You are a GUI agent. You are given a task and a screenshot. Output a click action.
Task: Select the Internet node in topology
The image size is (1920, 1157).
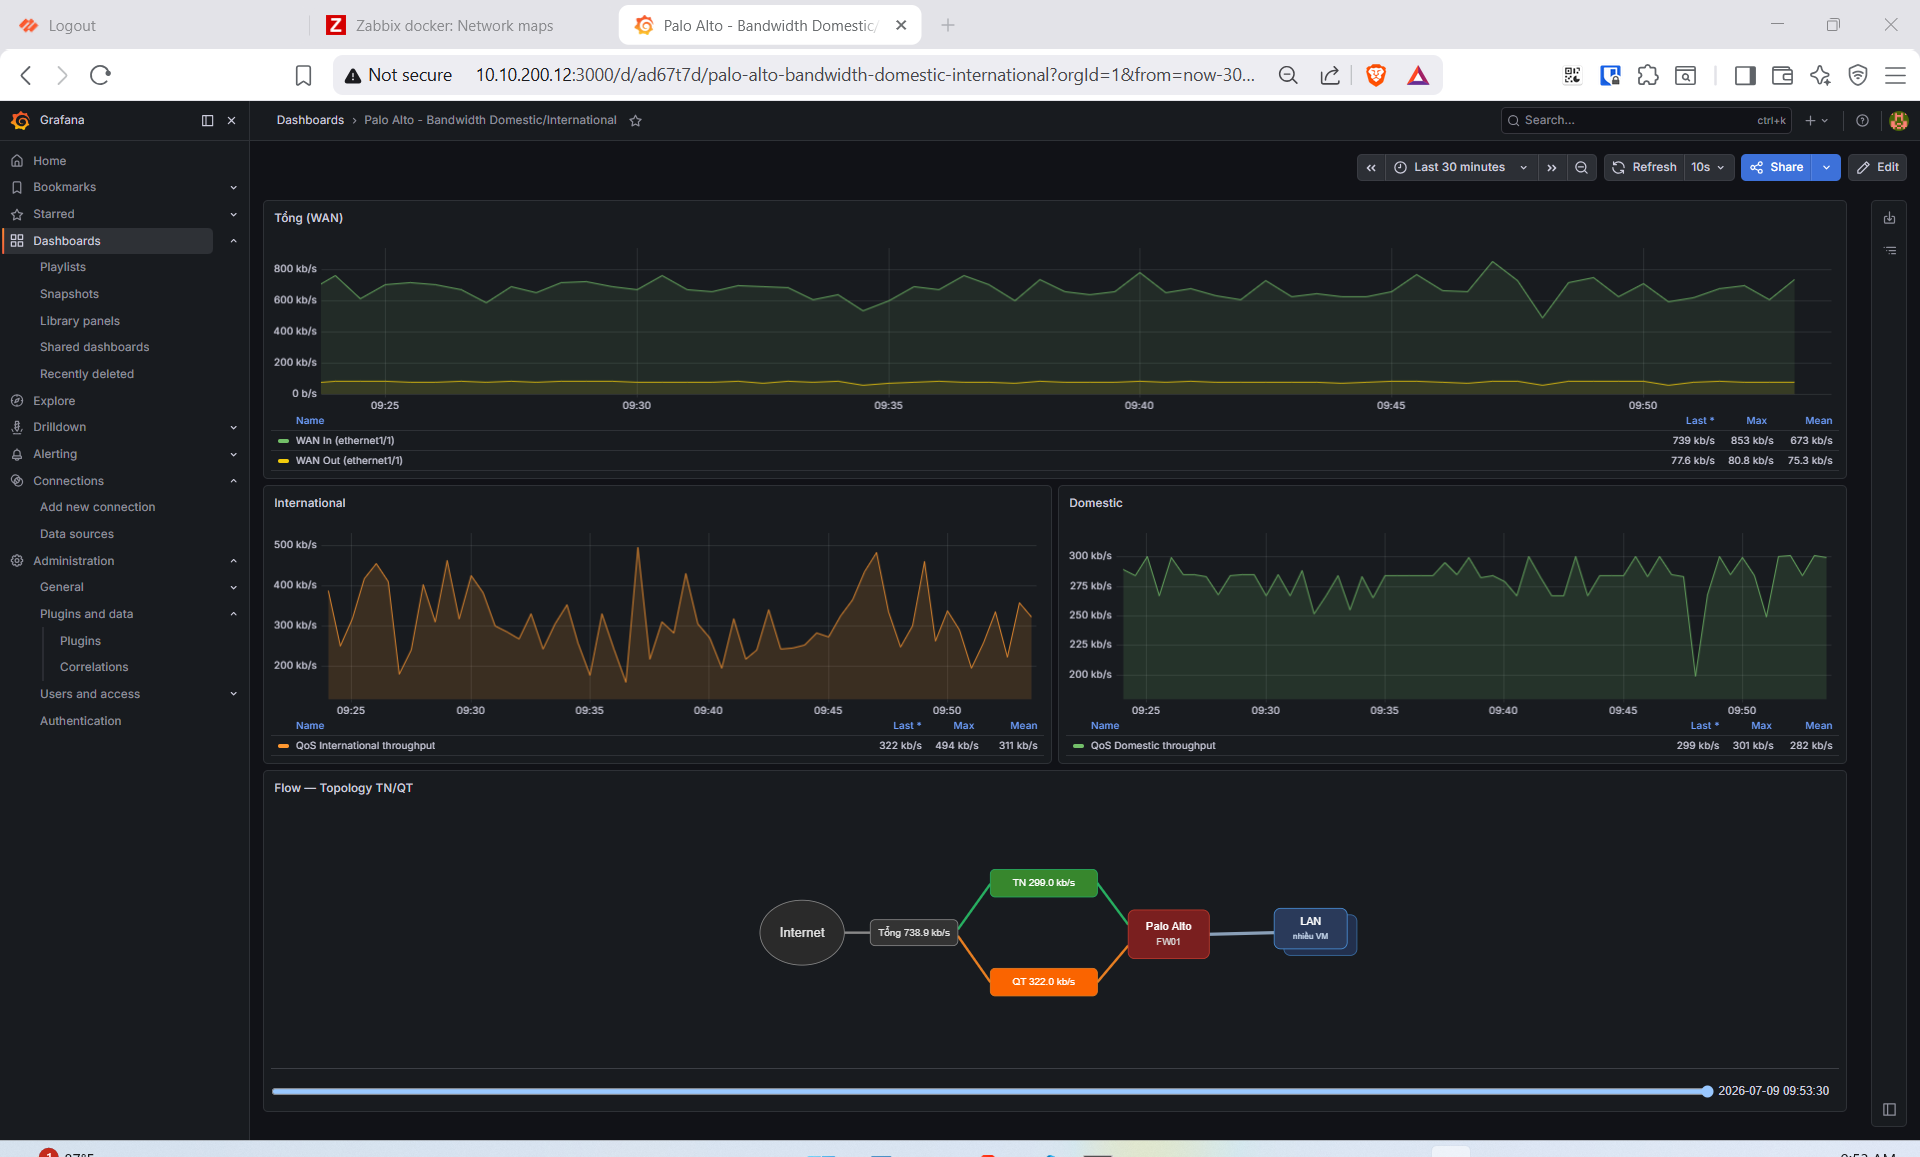point(802,933)
